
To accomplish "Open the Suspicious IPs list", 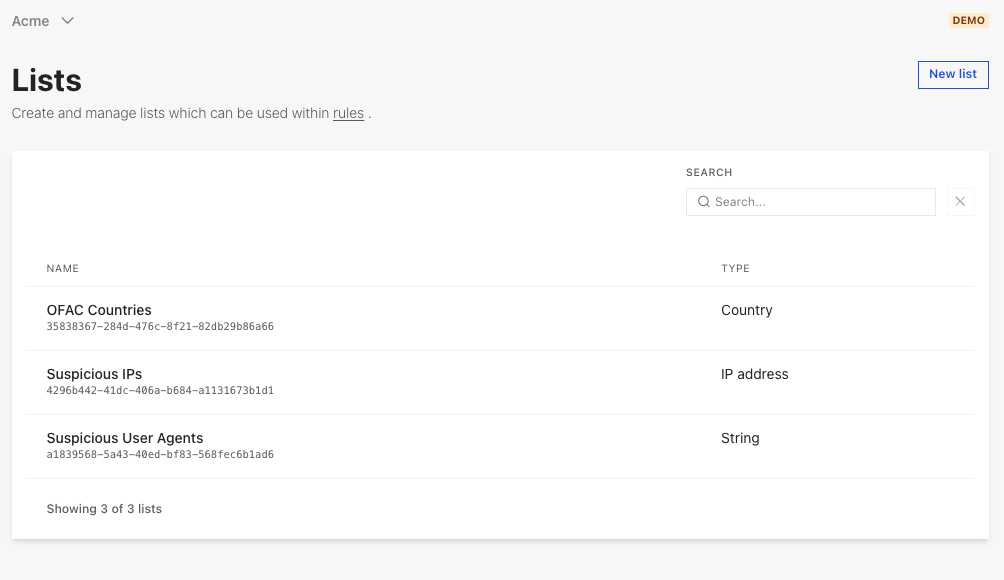I will pos(94,374).
